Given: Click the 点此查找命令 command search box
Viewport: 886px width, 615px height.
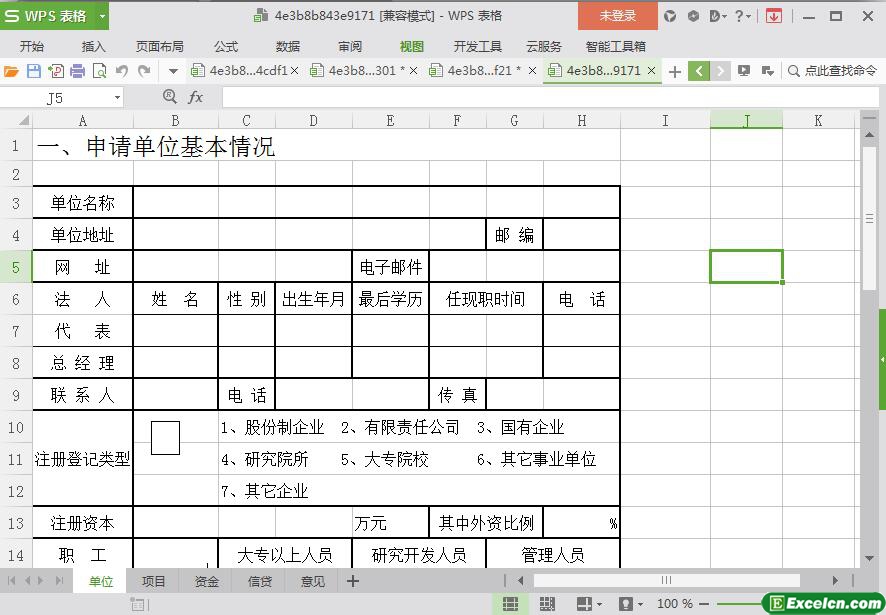Looking at the screenshot, I should click(833, 71).
